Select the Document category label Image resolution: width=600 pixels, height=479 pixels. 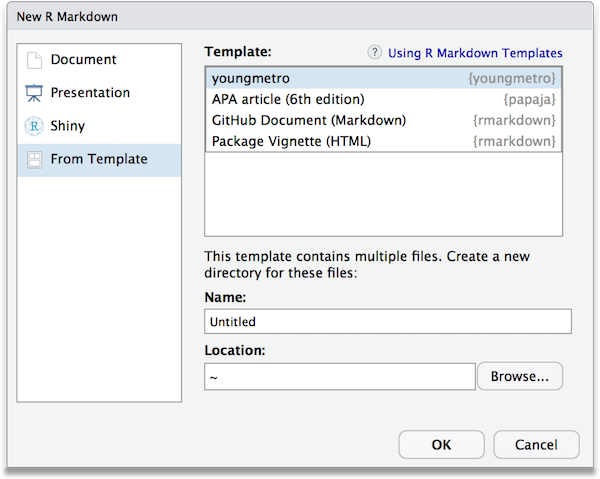click(x=83, y=60)
